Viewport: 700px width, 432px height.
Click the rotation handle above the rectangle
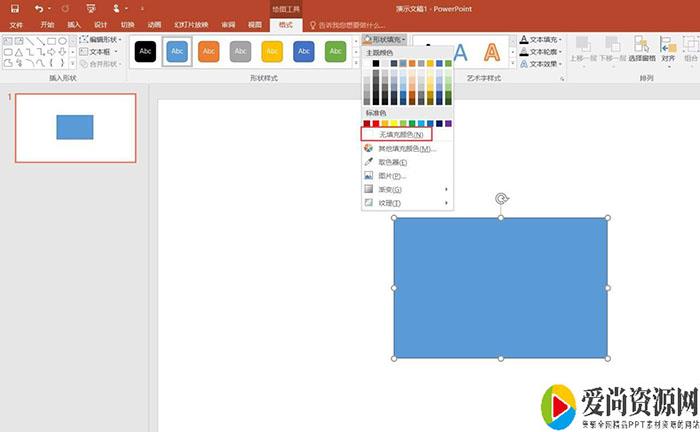pyautogui.click(x=501, y=199)
